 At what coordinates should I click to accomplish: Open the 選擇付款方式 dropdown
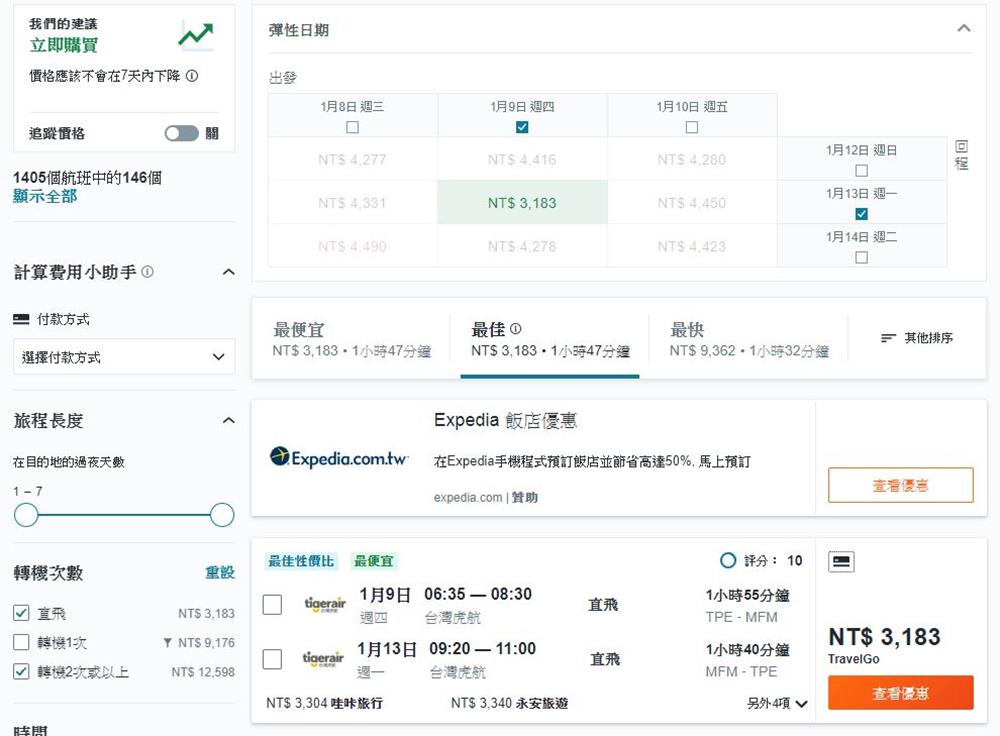point(124,357)
